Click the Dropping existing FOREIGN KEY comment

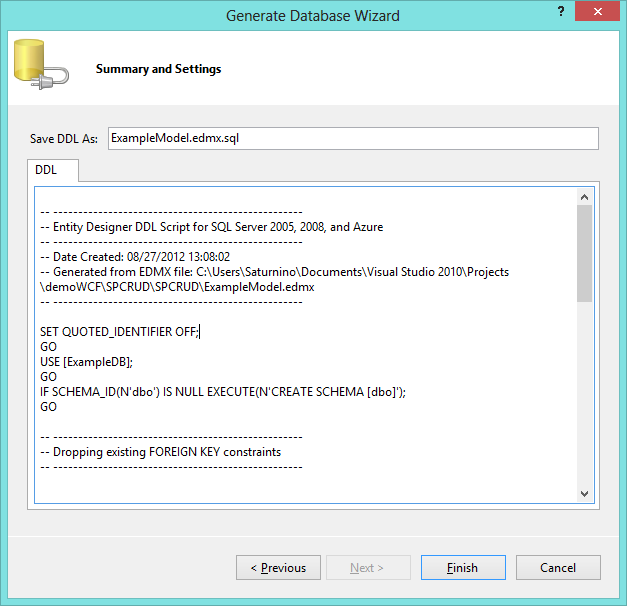[160, 452]
